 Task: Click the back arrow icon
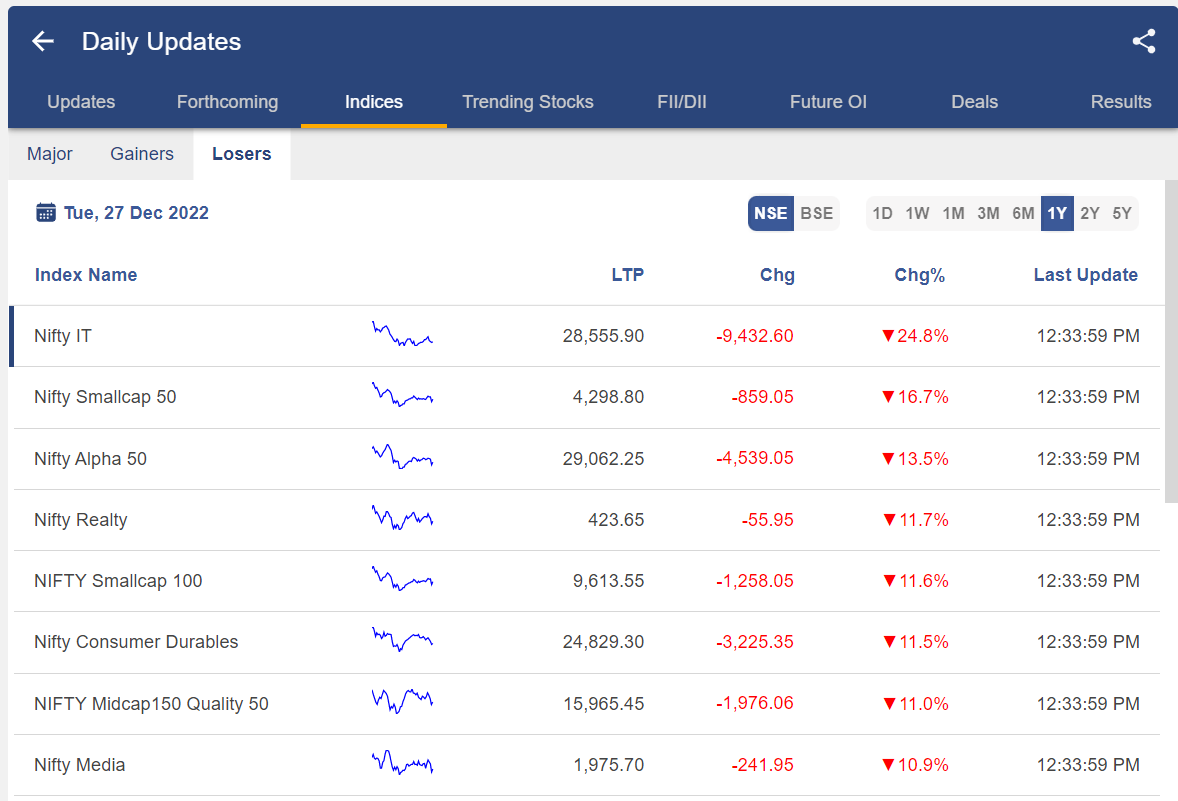(43, 41)
